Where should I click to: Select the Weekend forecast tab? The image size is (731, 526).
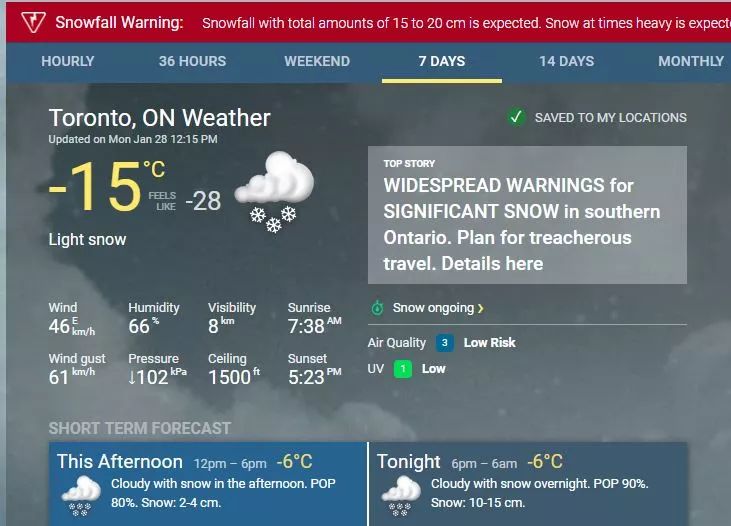click(x=317, y=61)
